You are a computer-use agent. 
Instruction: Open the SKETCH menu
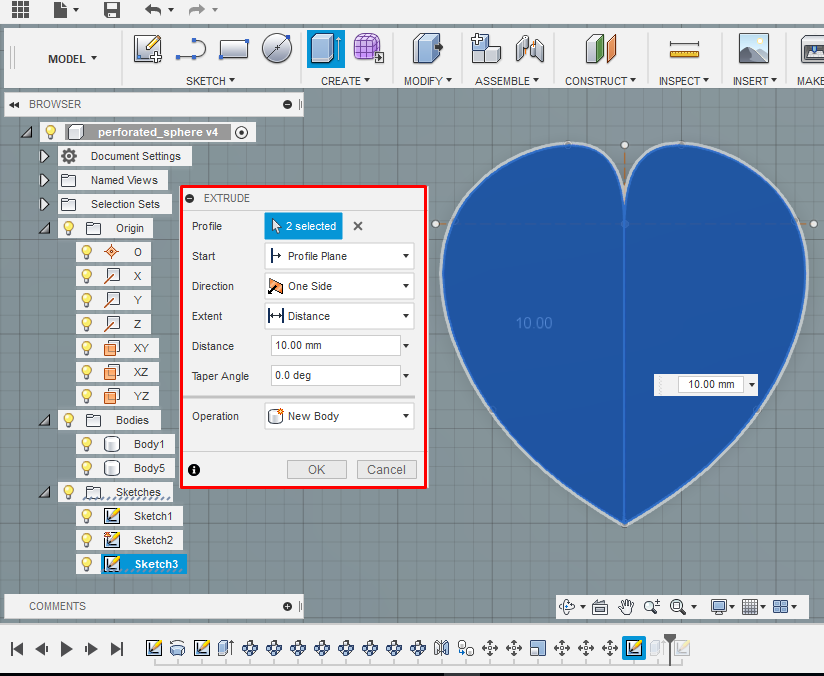click(210, 81)
